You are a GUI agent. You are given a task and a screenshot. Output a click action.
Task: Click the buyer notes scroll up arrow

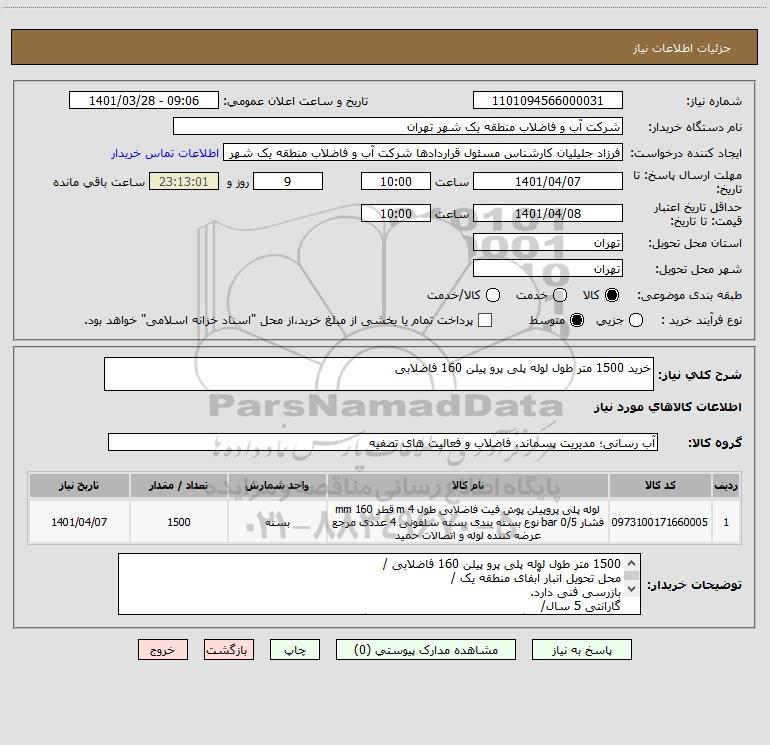coord(631,563)
